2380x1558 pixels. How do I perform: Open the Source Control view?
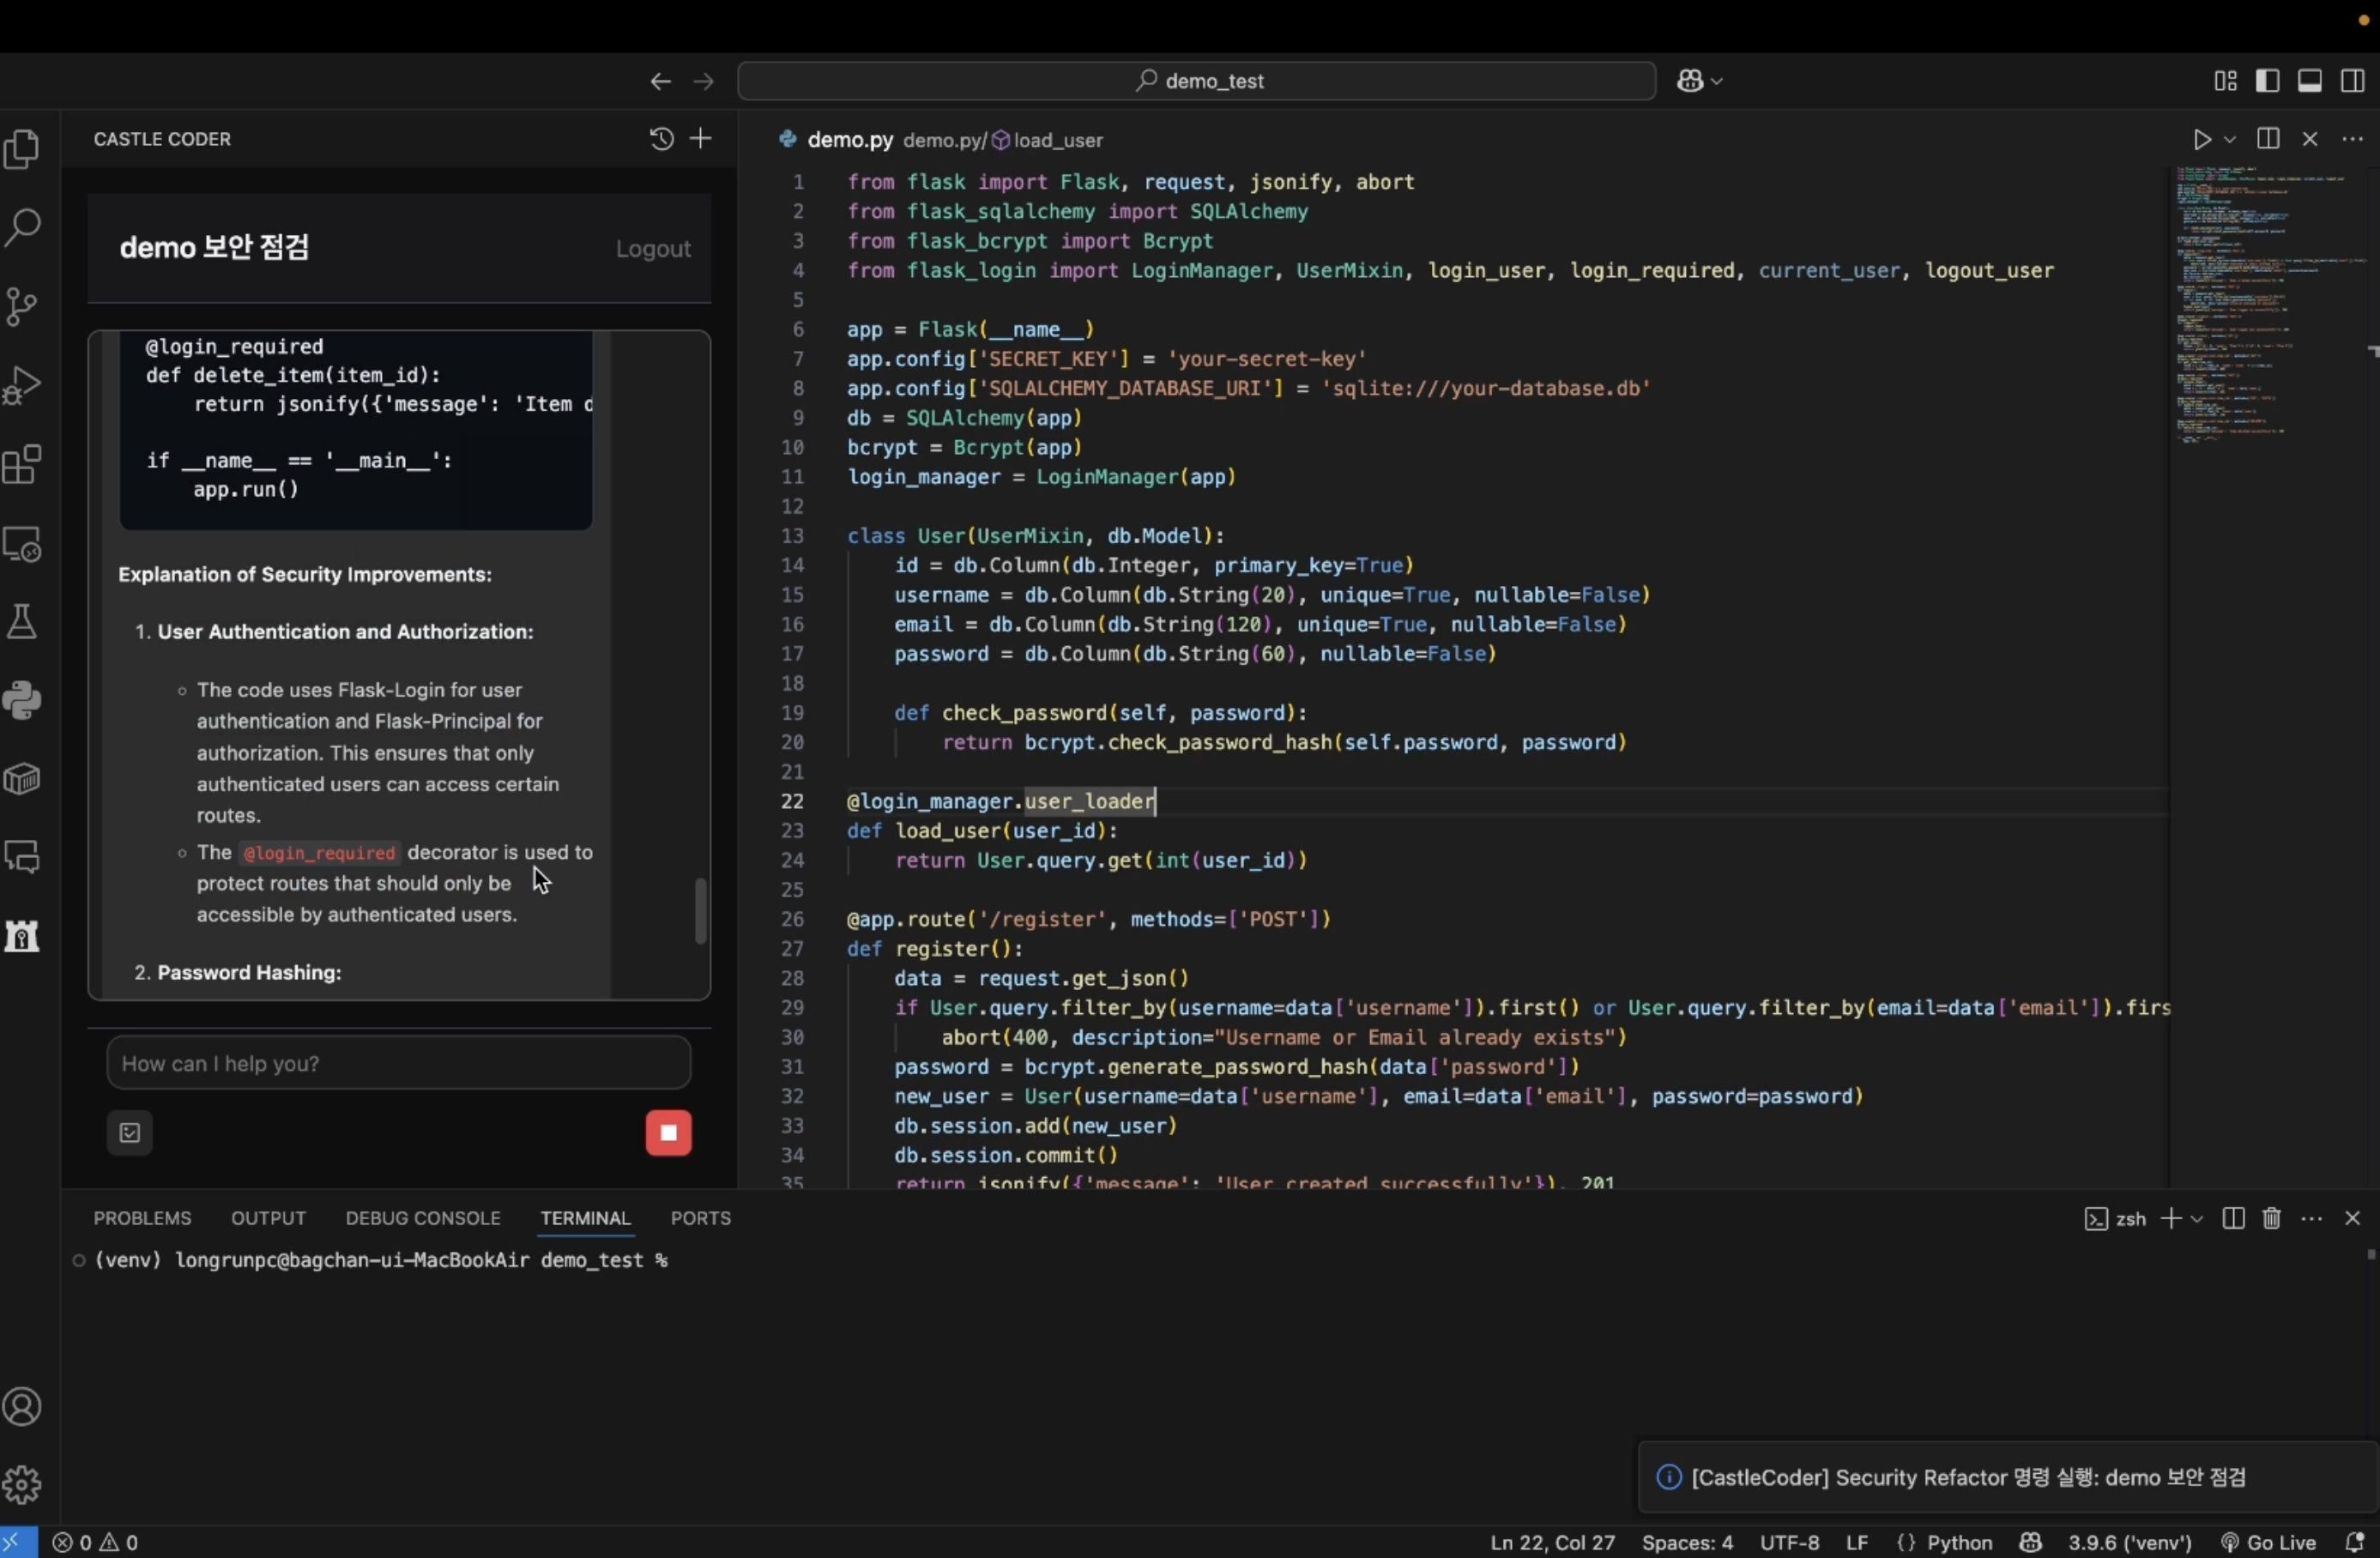pos(22,307)
